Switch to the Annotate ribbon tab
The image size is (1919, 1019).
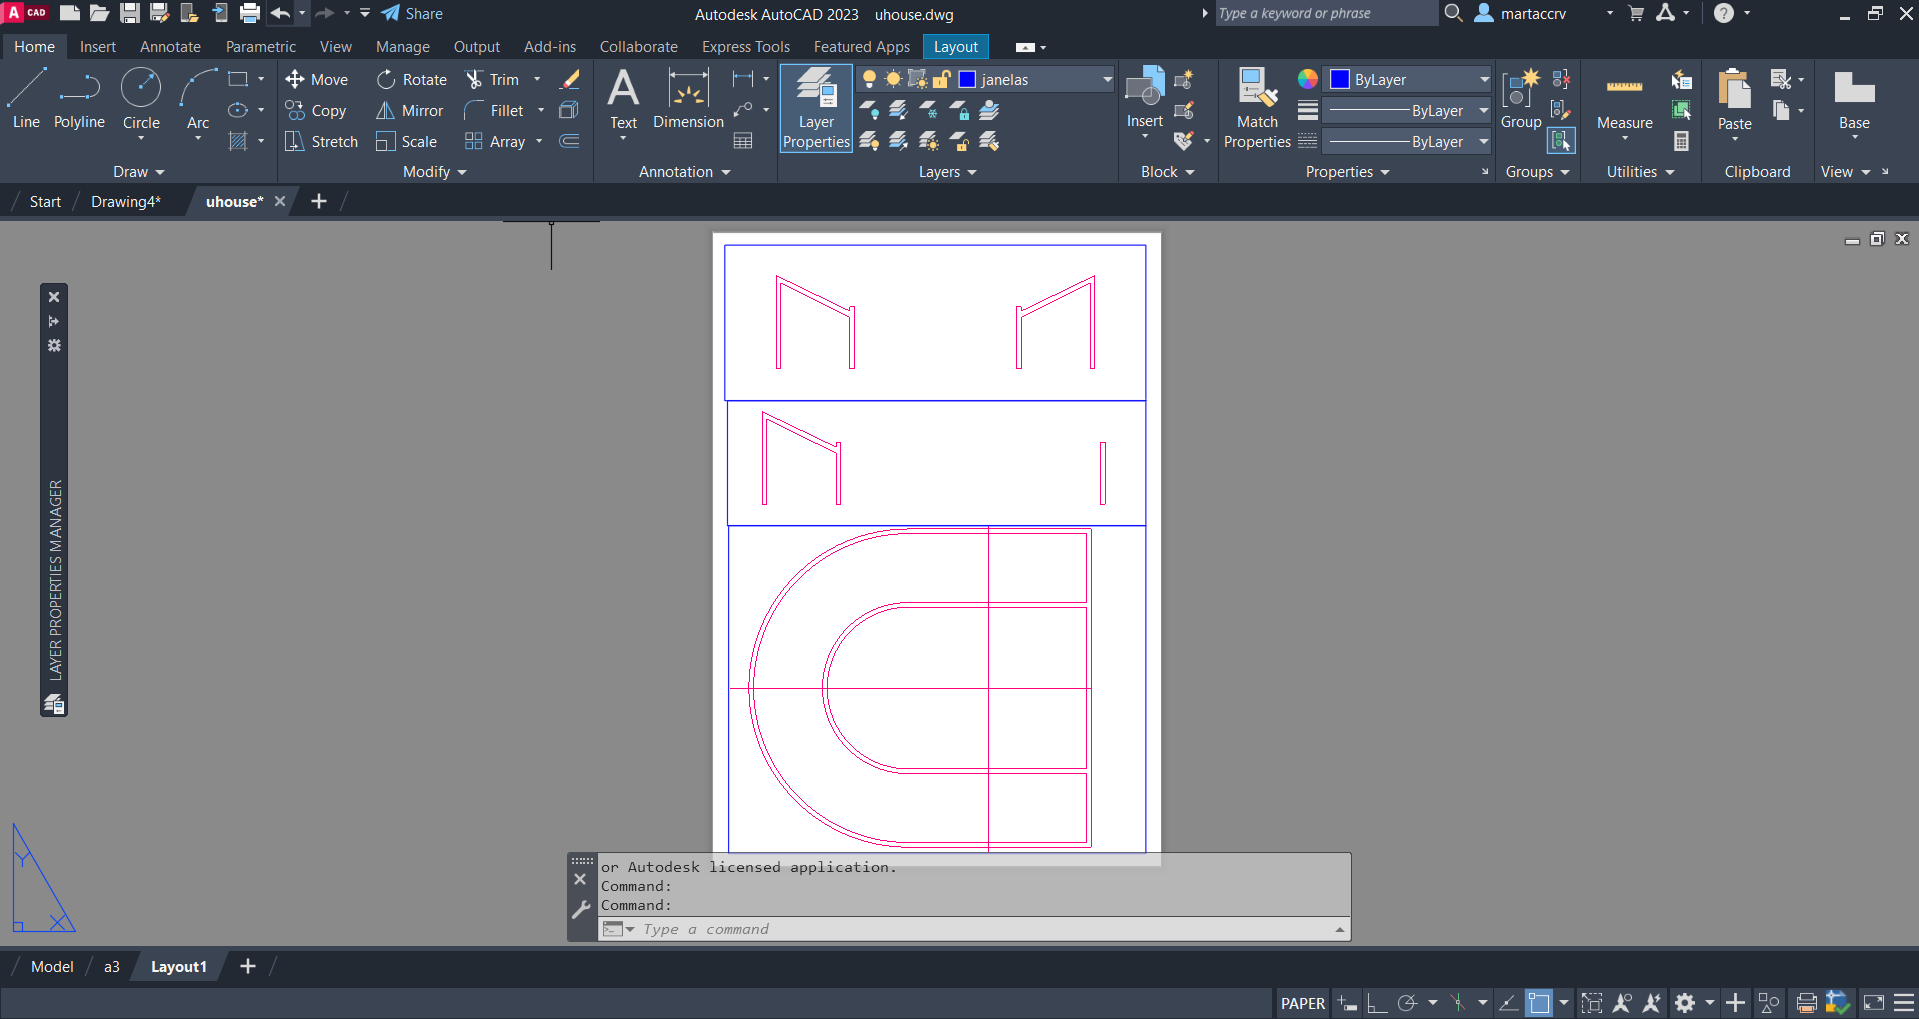click(170, 47)
